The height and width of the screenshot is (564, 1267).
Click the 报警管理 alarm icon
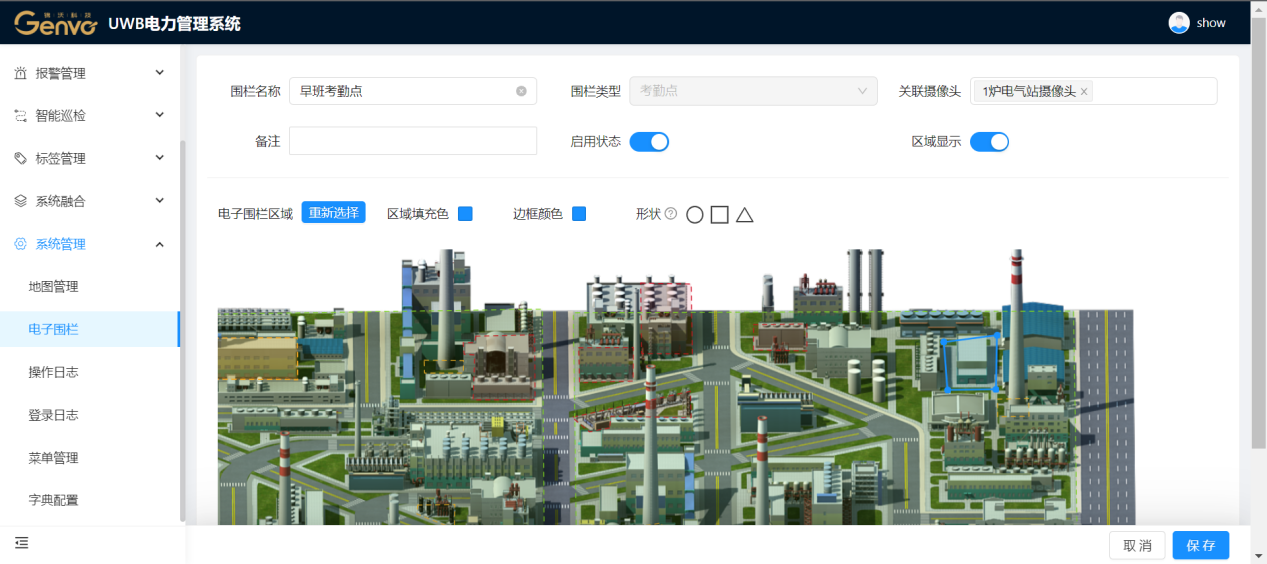[21, 73]
